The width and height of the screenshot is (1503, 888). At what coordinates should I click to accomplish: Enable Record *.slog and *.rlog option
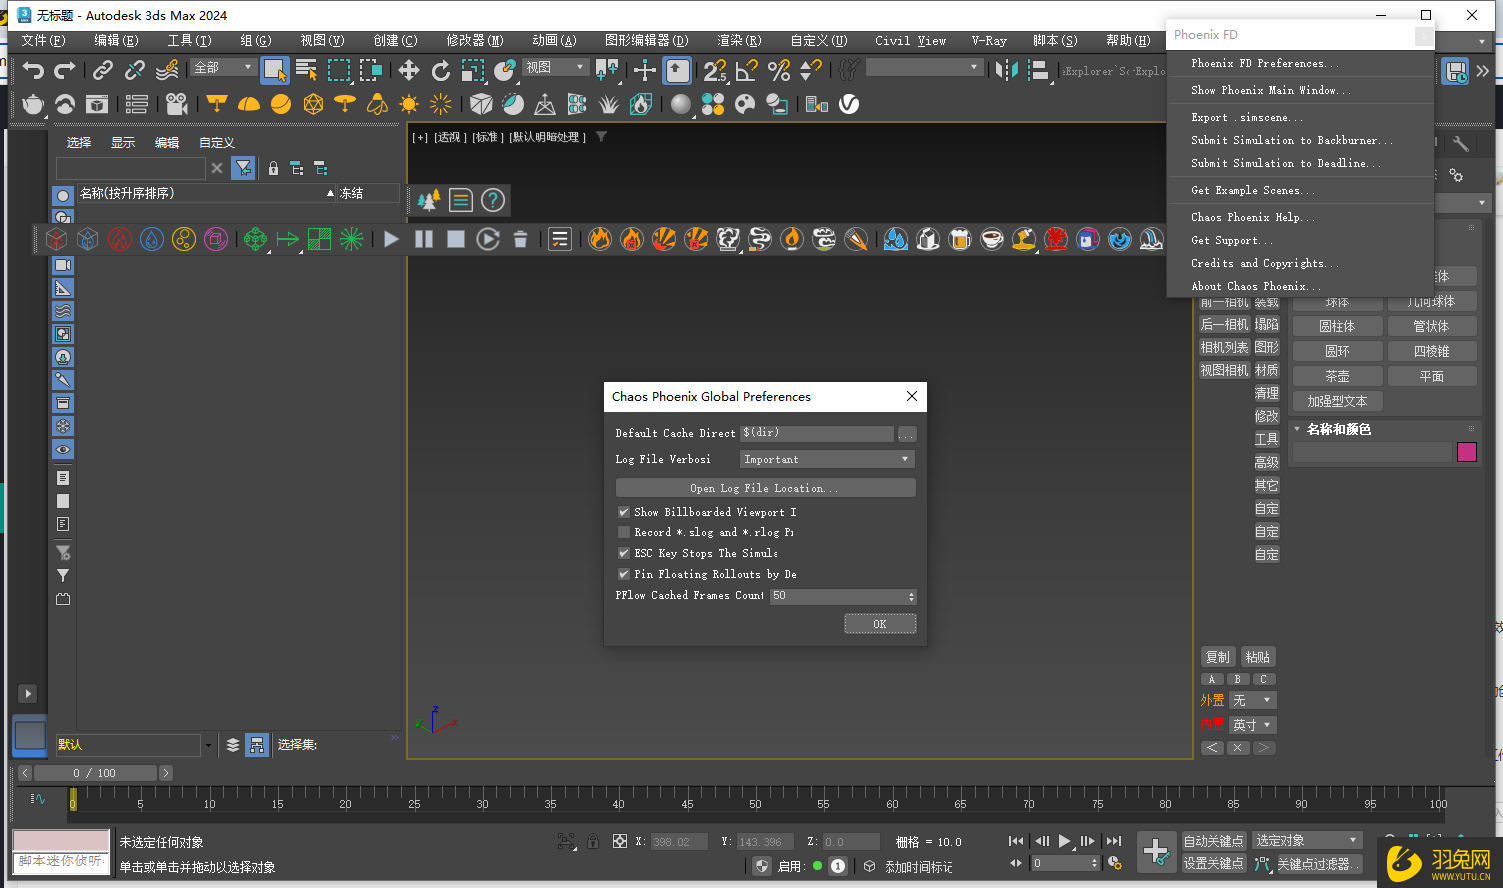(x=623, y=532)
